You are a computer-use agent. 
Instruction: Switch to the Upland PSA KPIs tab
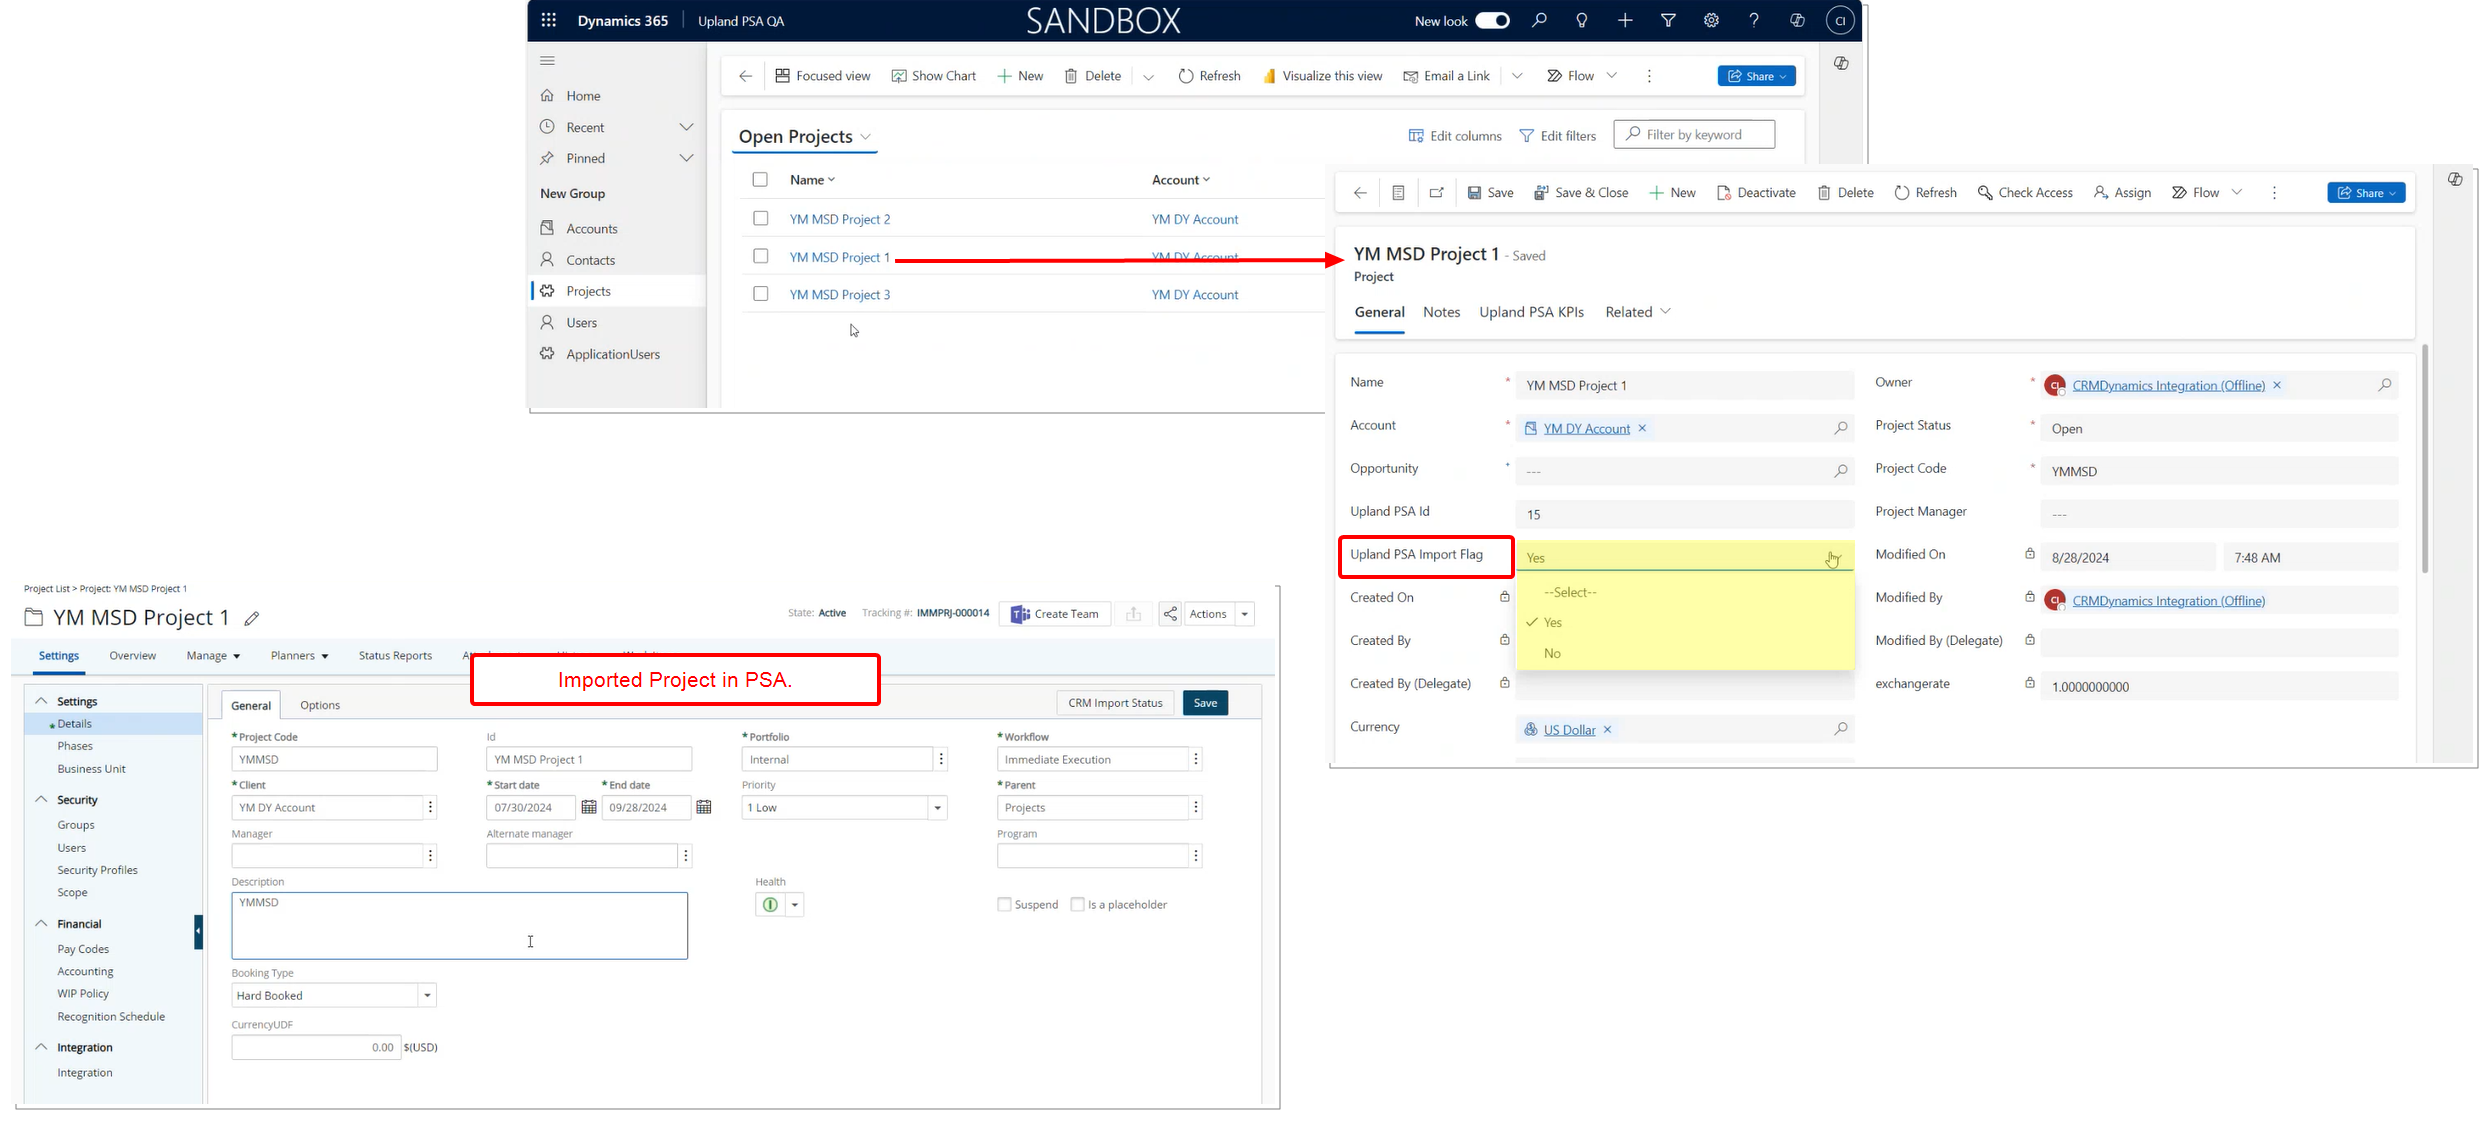[1531, 313]
